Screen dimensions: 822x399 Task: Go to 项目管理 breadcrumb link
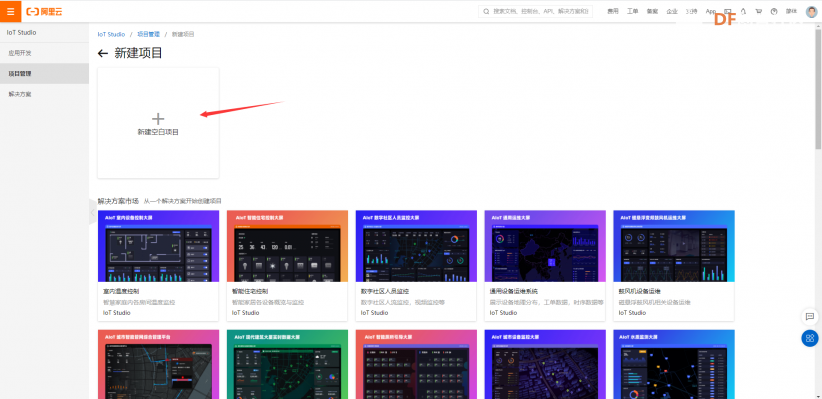tap(149, 34)
